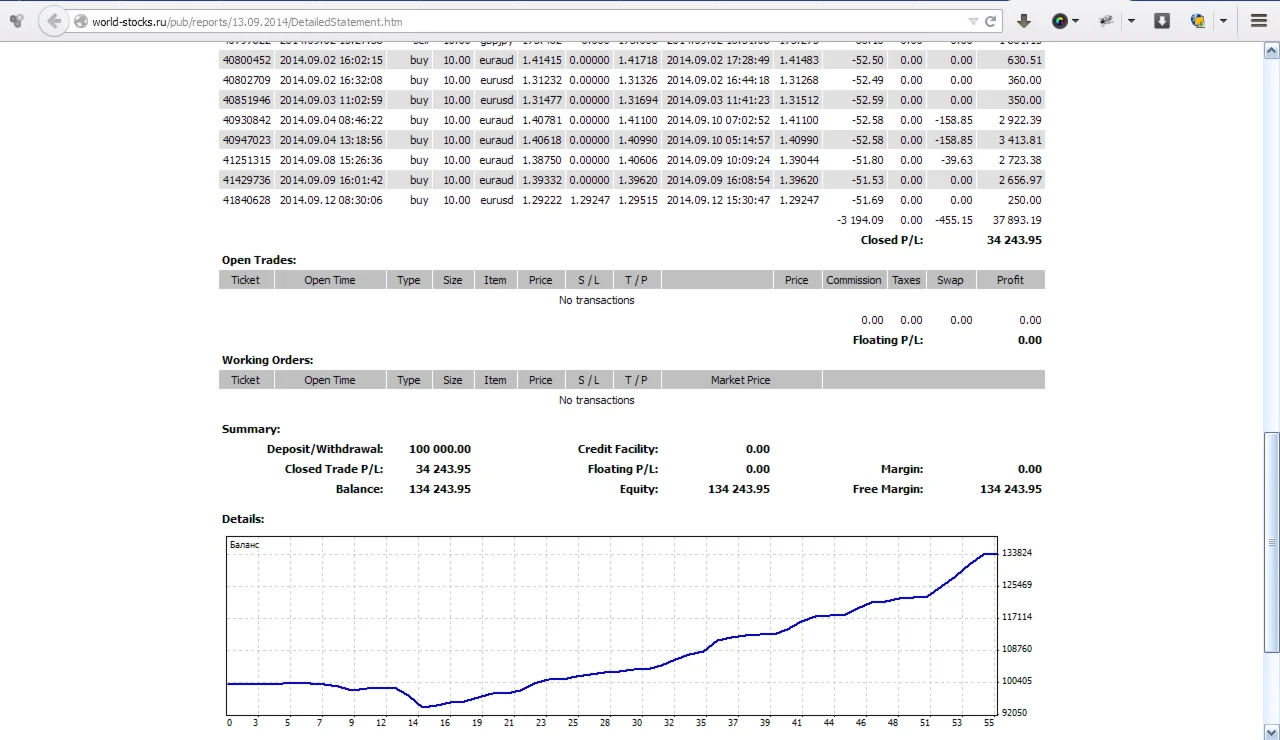Click the Profit column header in Open Trades

point(1009,280)
